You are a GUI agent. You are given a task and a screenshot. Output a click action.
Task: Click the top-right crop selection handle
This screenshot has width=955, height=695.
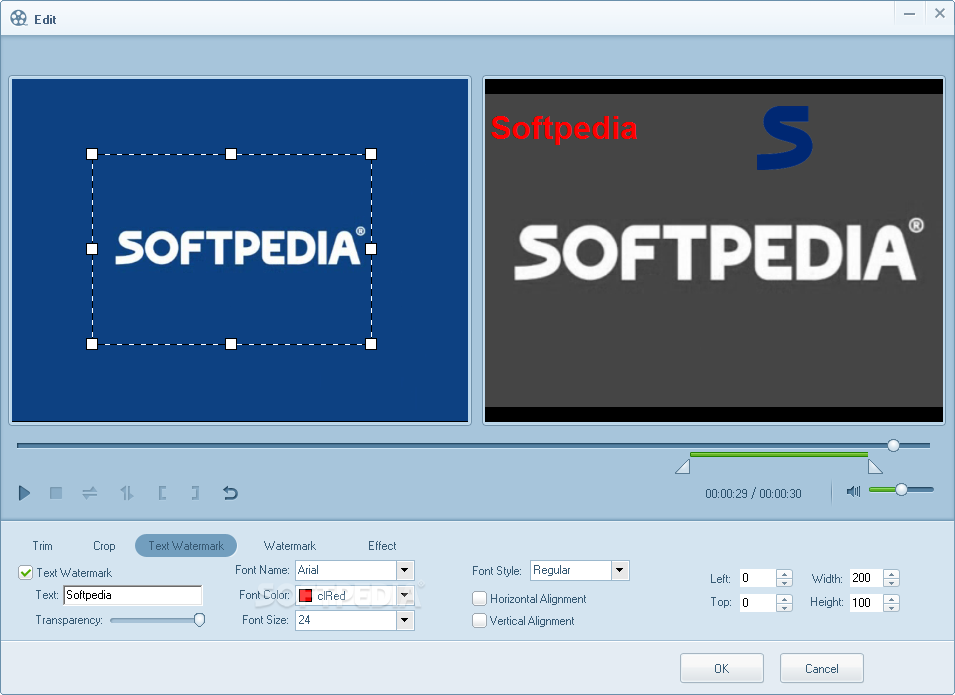tap(371, 154)
